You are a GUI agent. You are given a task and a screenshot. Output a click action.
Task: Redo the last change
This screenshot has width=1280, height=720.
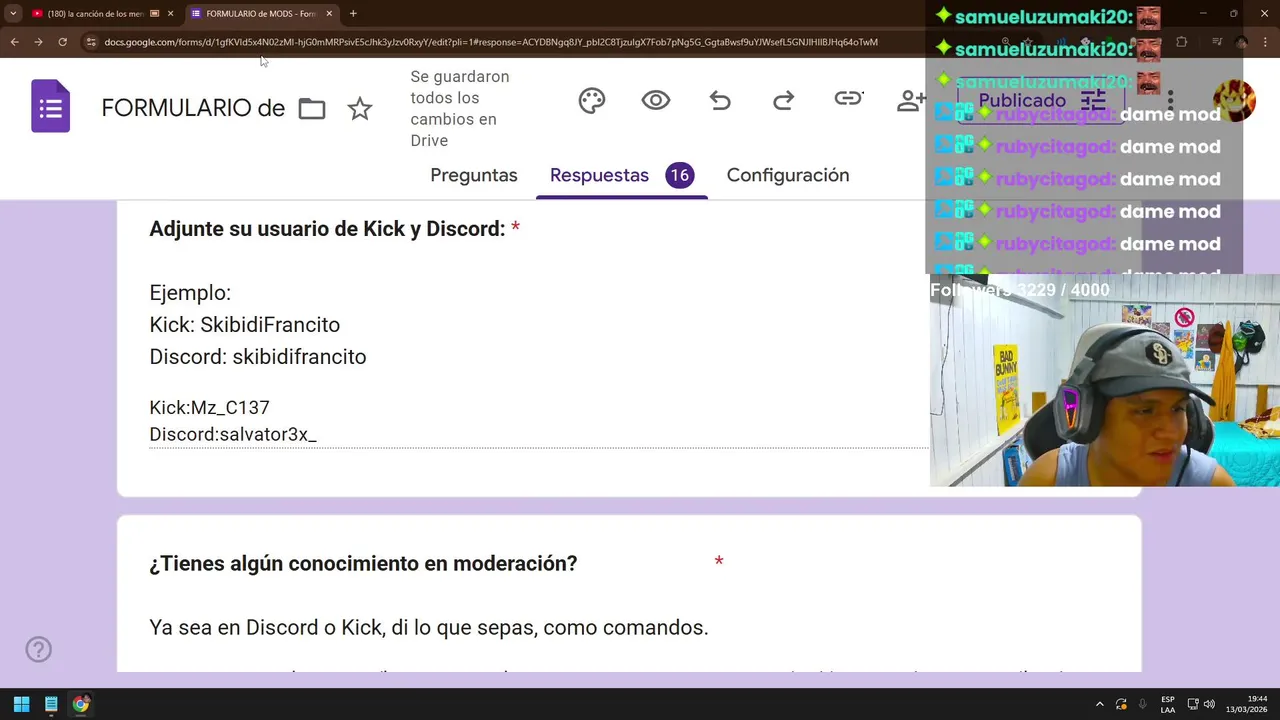click(x=784, y=100)
